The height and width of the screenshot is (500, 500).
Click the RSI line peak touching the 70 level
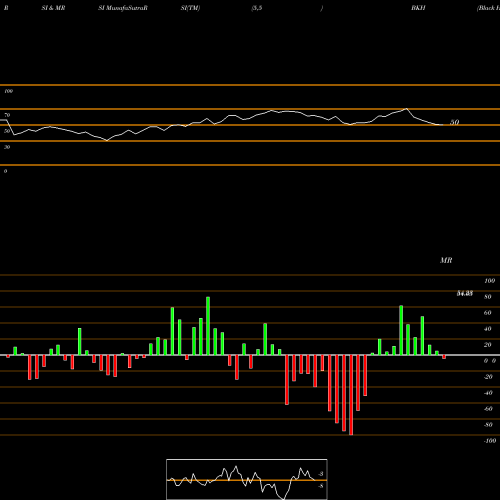tap(406, 109)
